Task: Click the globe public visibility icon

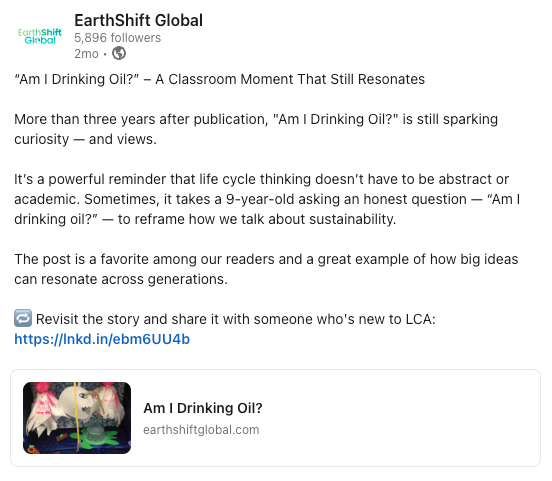Action: click(119, 54)
